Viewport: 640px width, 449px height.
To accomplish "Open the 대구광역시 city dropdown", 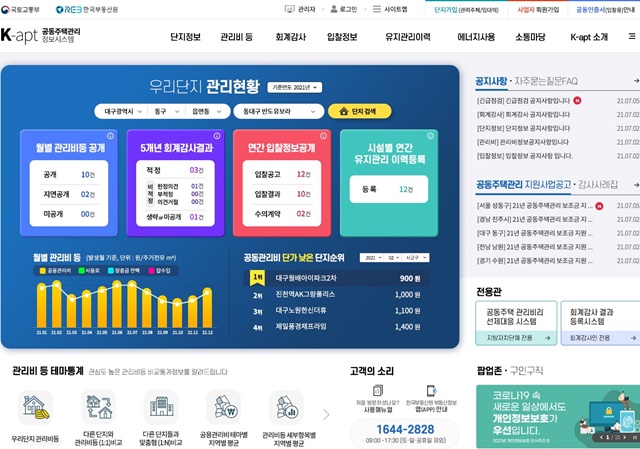I will (x=119, y=111).
